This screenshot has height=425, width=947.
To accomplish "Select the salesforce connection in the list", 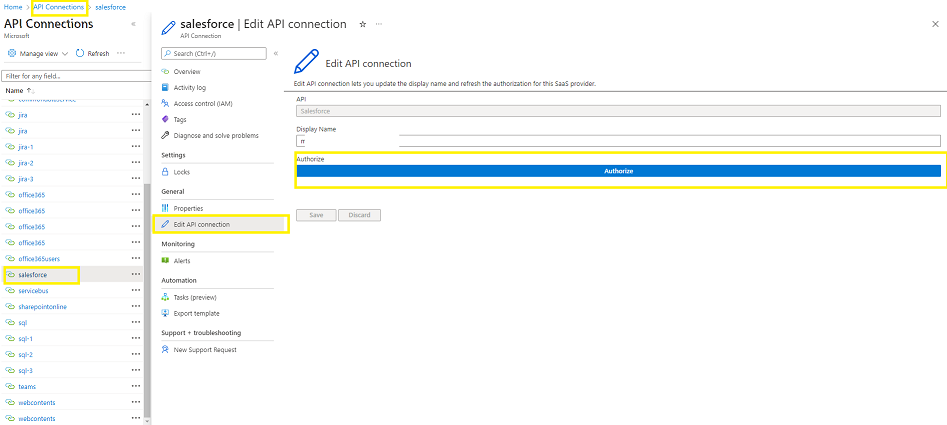I will pos(33,275).
